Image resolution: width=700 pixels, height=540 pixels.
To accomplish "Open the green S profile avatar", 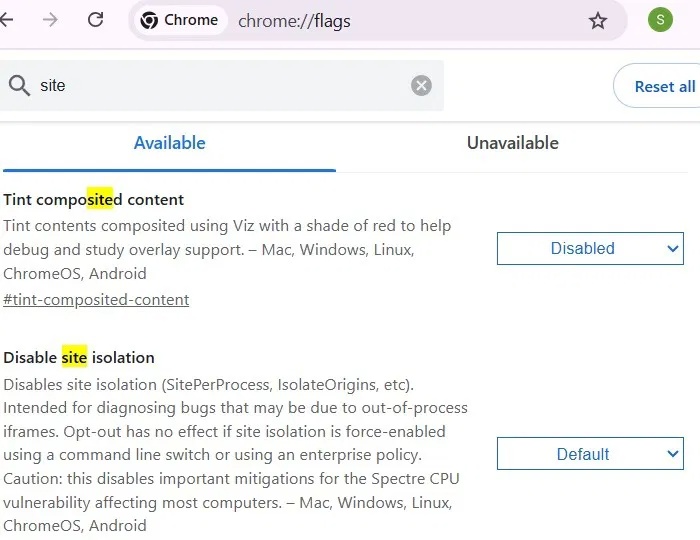I will click(660, 20).
